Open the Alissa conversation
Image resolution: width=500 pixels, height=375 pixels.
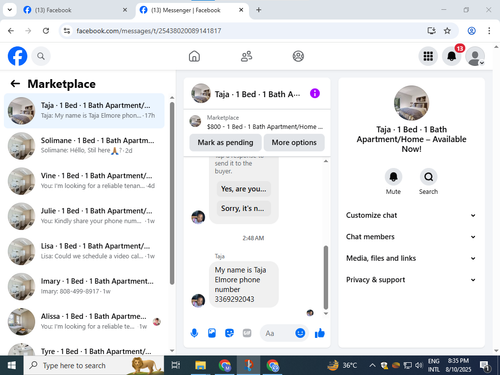84,322
